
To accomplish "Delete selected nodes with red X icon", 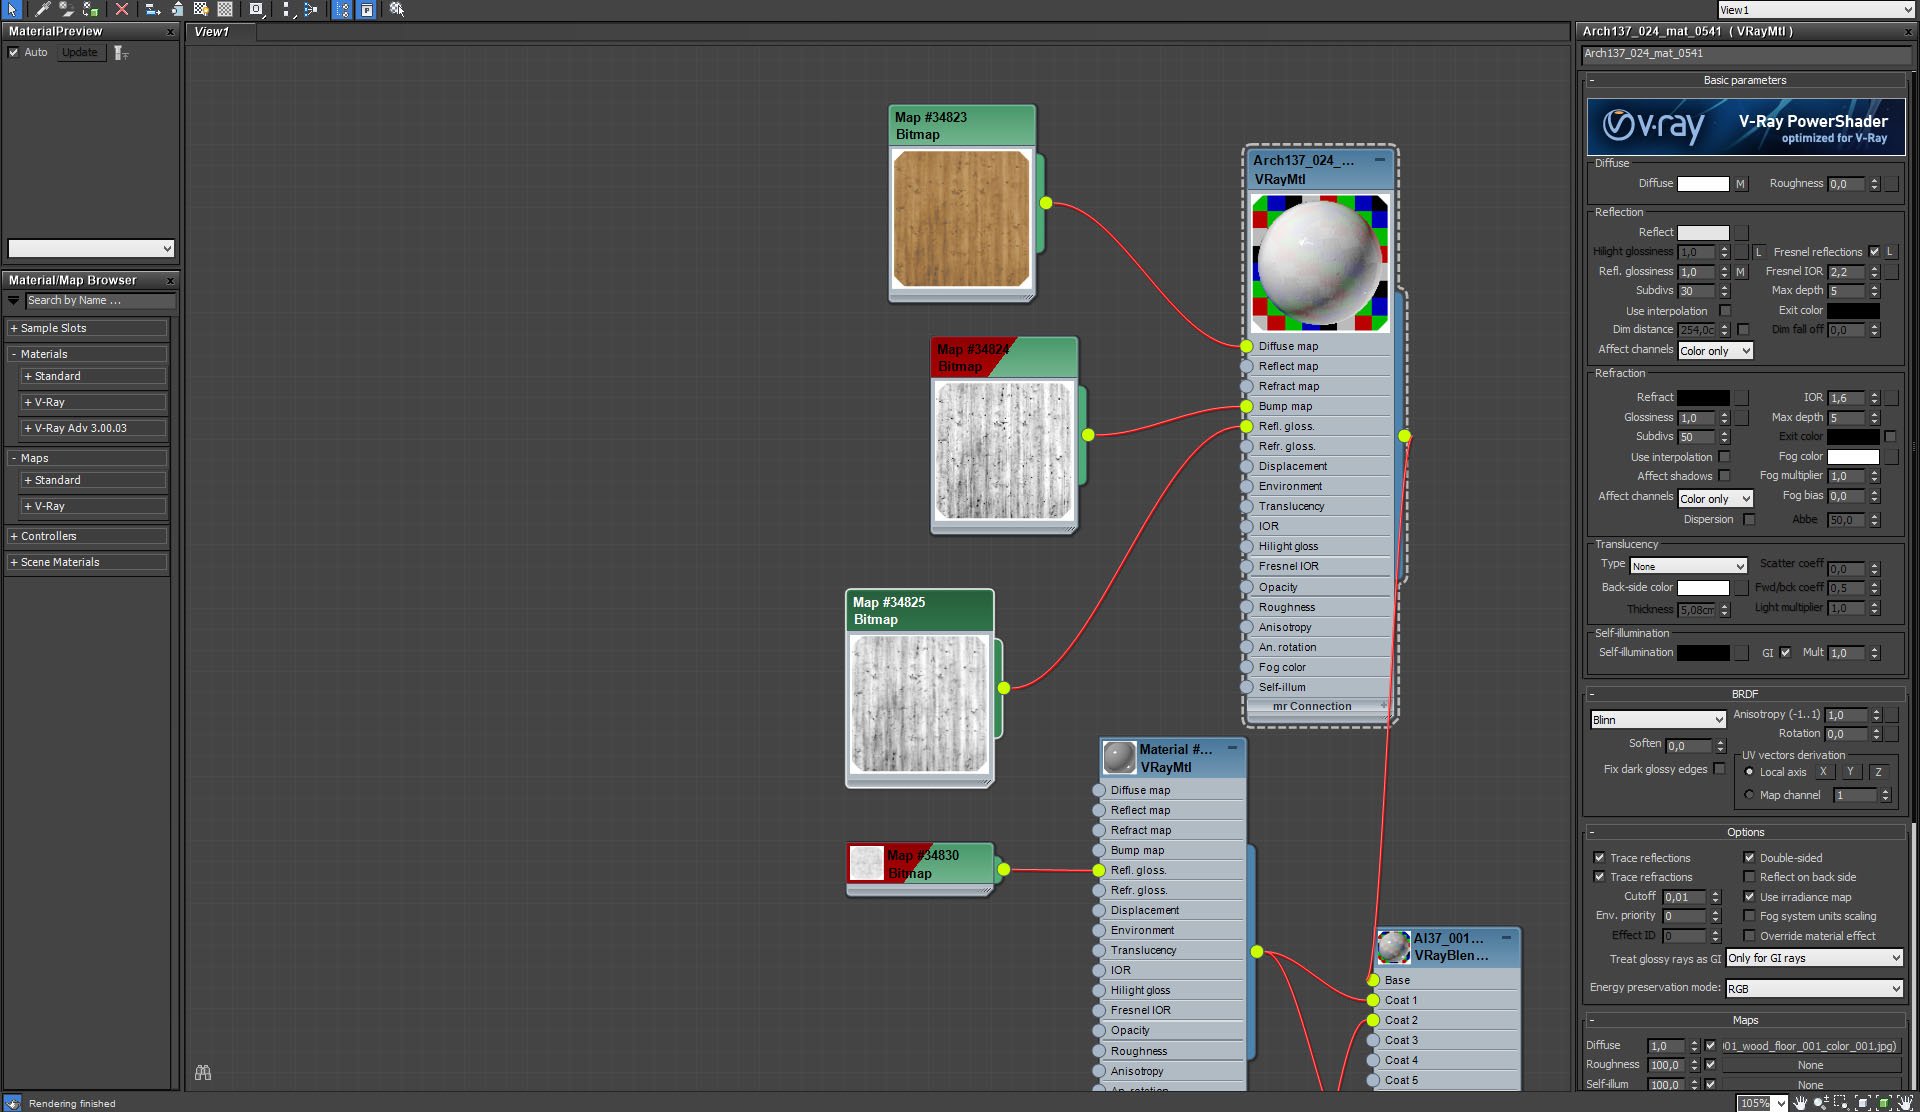I will [x=122, y=9].
